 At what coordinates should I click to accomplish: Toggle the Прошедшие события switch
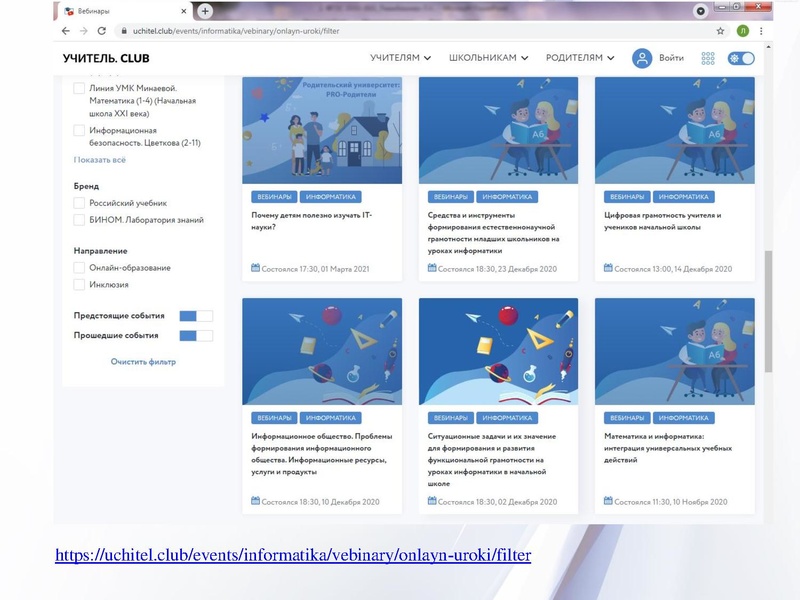[195, 336]
